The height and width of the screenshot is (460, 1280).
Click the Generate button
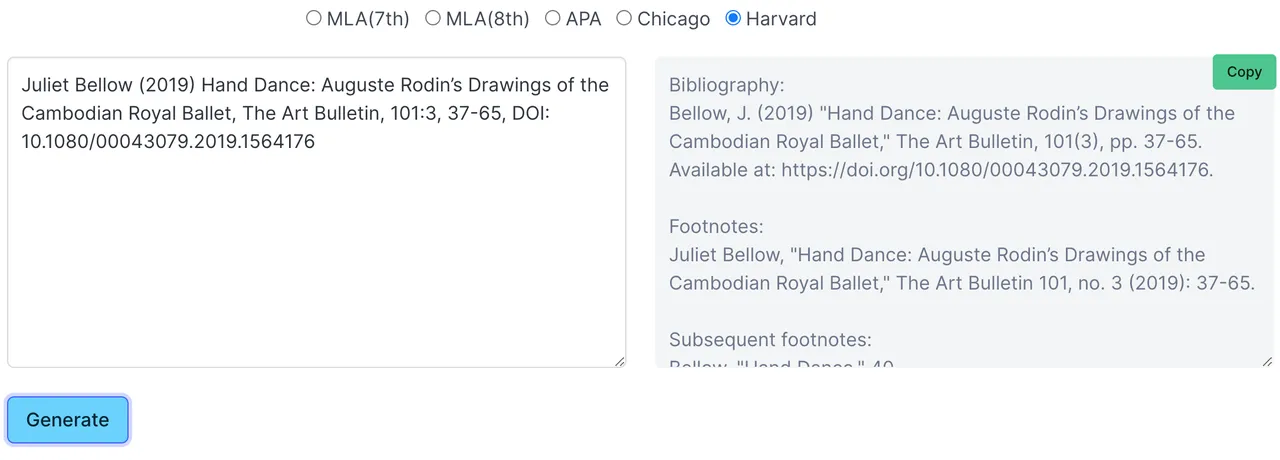[x=68, y=420]
